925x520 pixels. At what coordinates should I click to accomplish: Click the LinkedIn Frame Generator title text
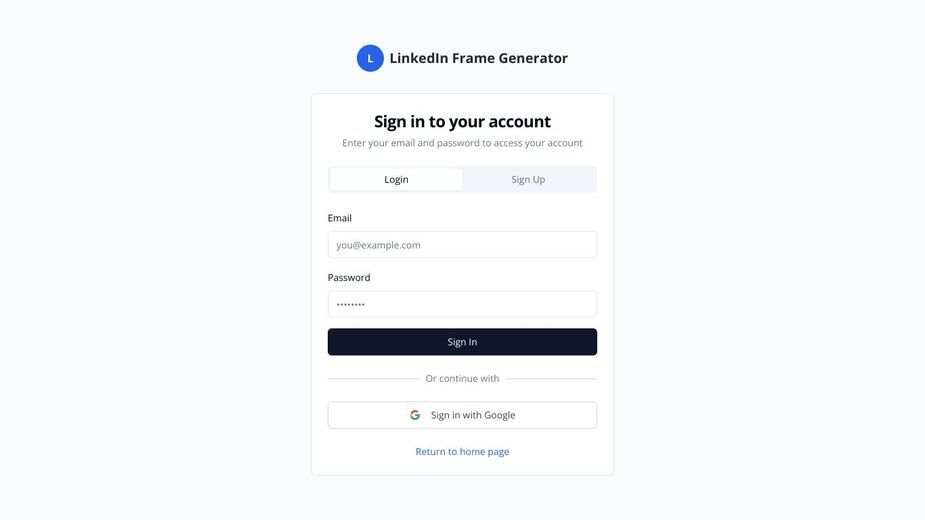[478, 58]
